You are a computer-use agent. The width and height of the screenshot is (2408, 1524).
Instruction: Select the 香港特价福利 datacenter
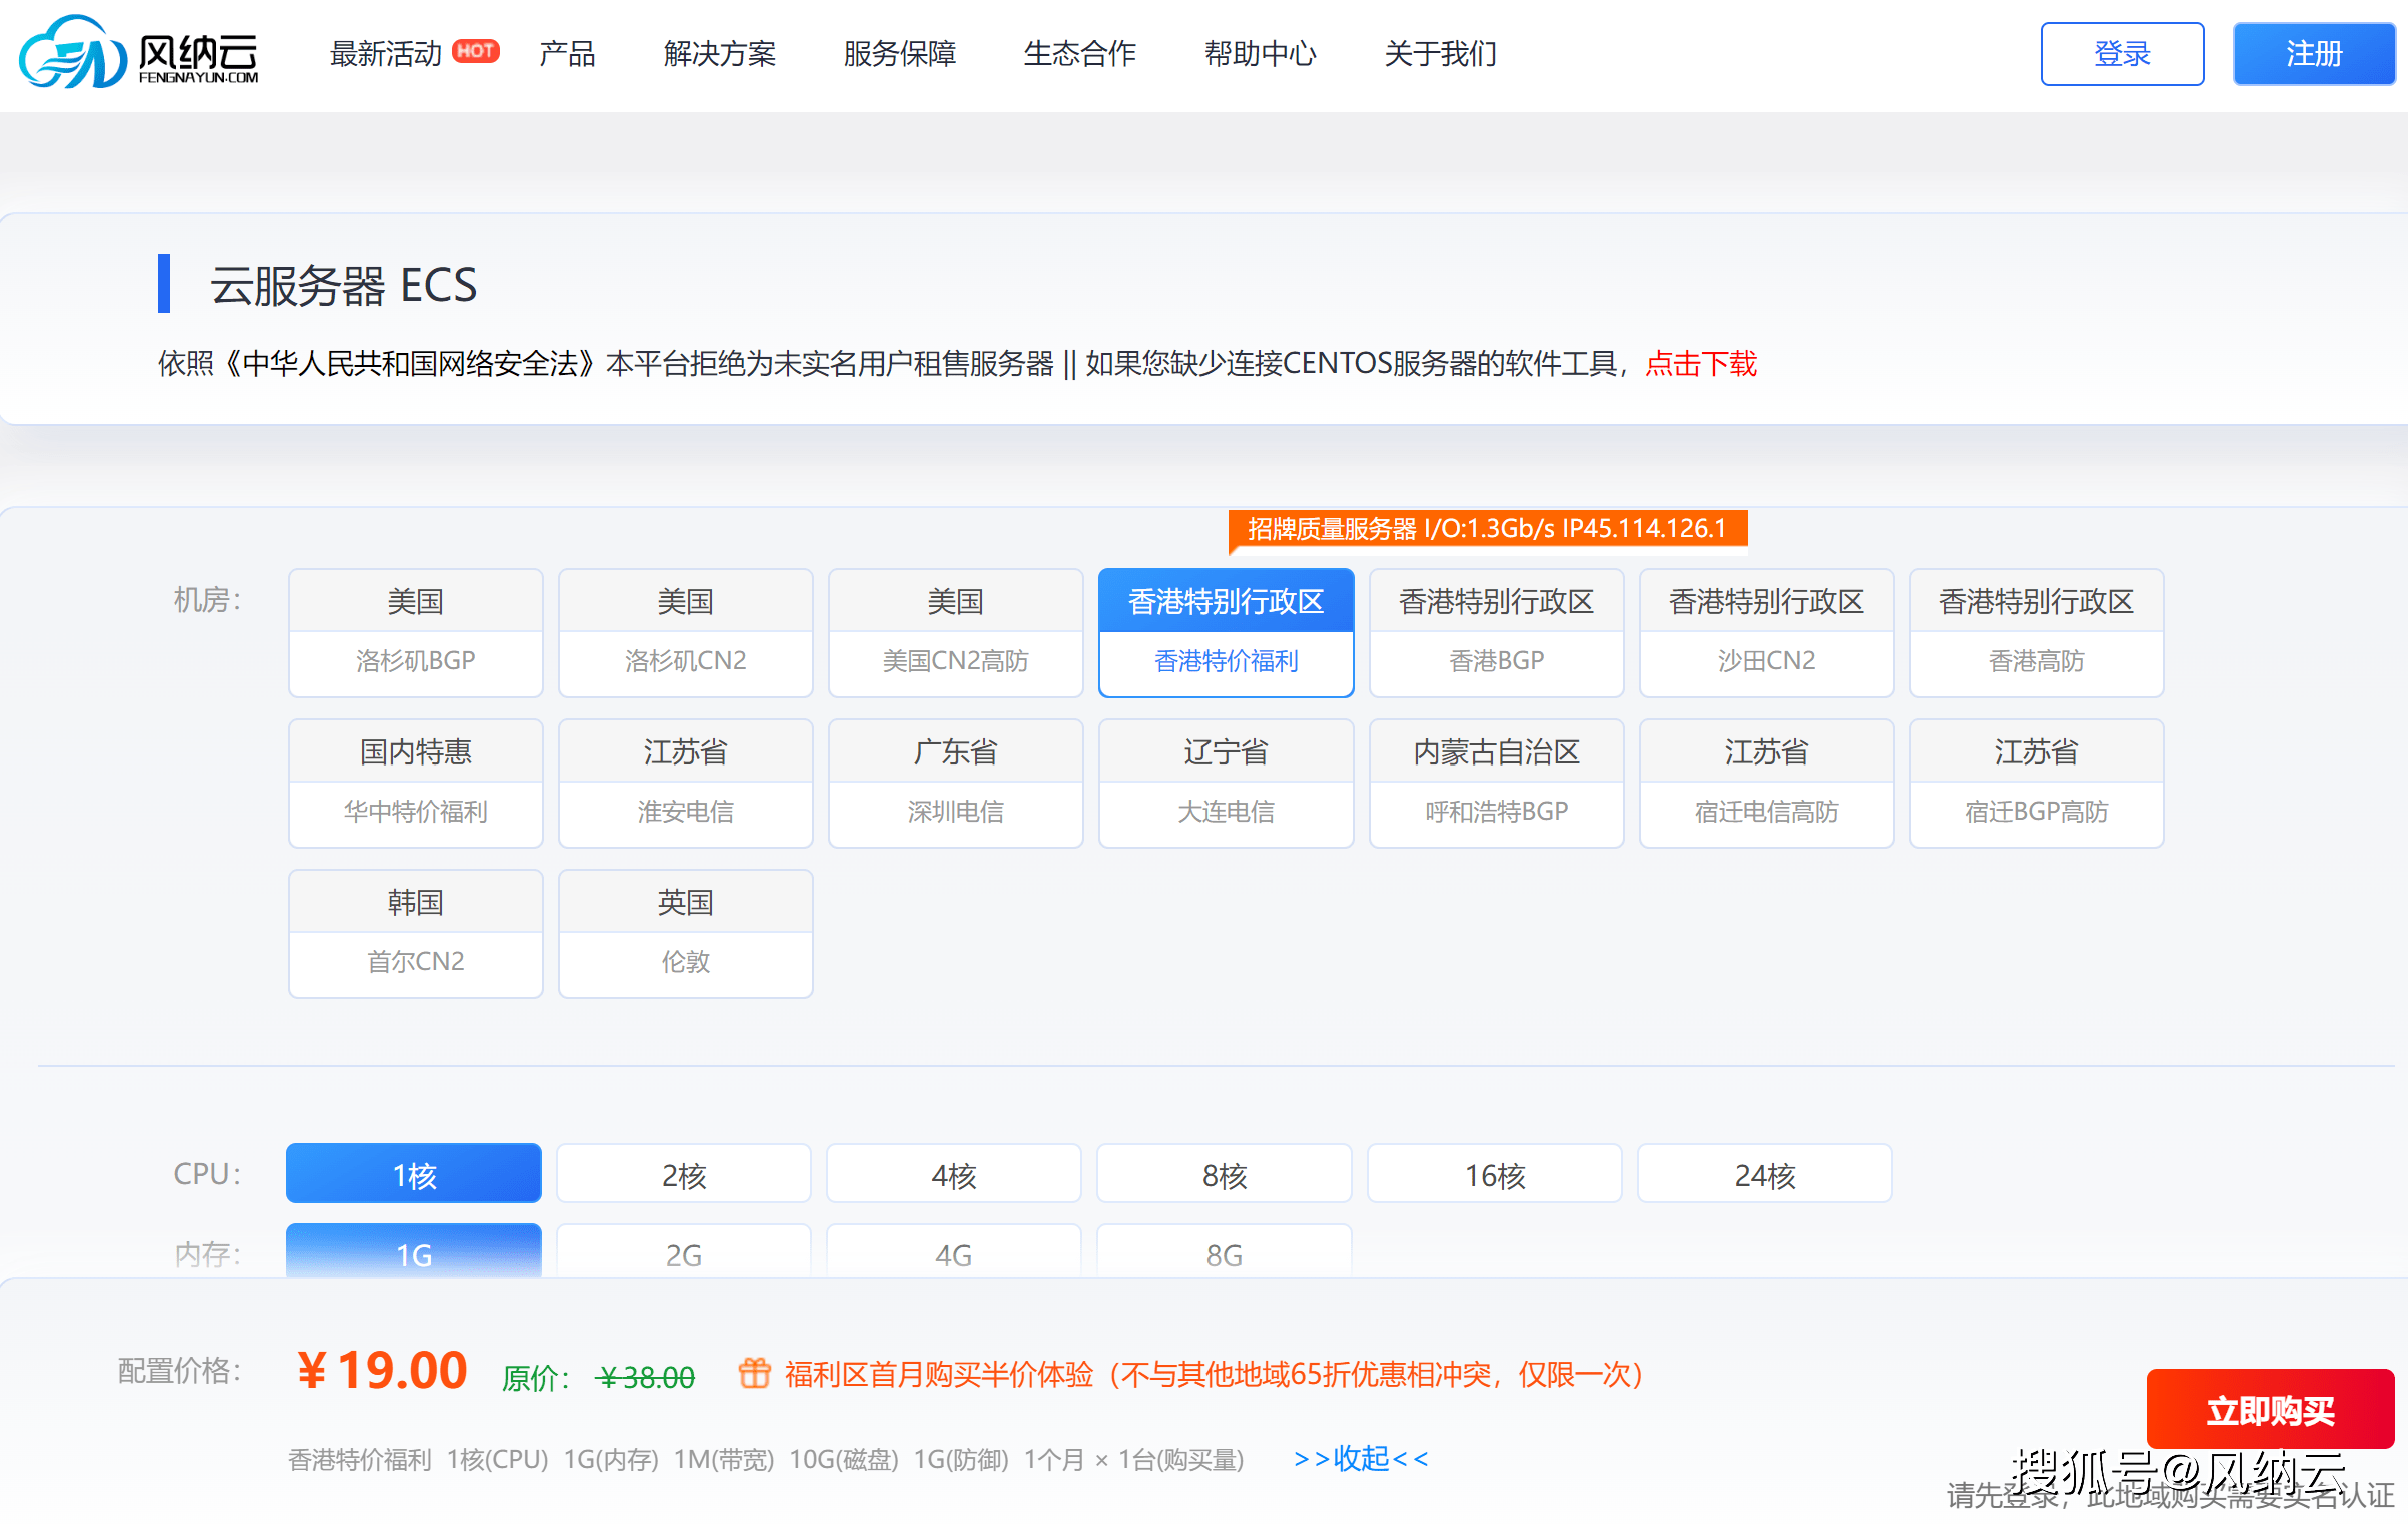[x=1226, y=632]
